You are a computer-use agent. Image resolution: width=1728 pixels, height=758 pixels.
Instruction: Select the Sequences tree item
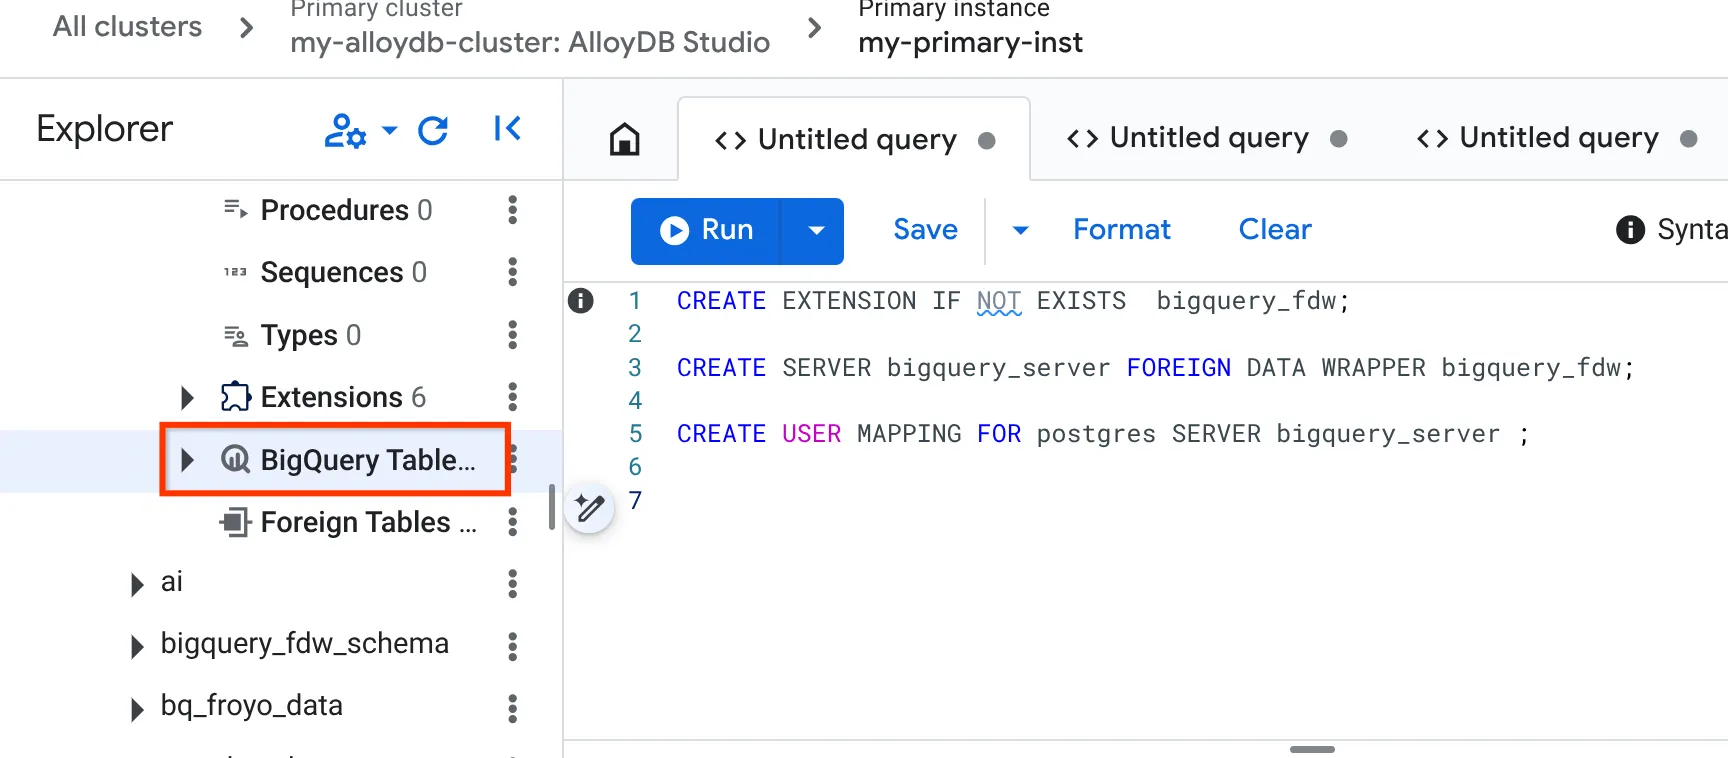pos(343,272)
